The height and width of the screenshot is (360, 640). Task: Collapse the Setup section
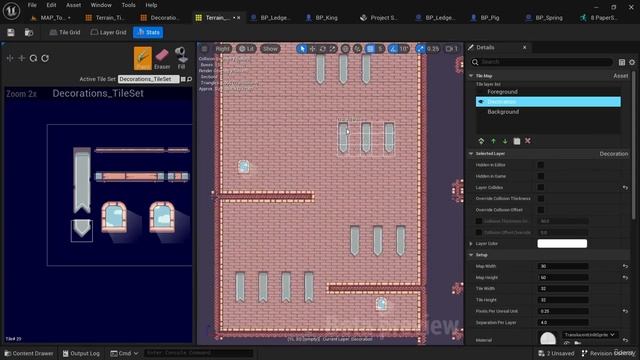[x=471, y=255]
